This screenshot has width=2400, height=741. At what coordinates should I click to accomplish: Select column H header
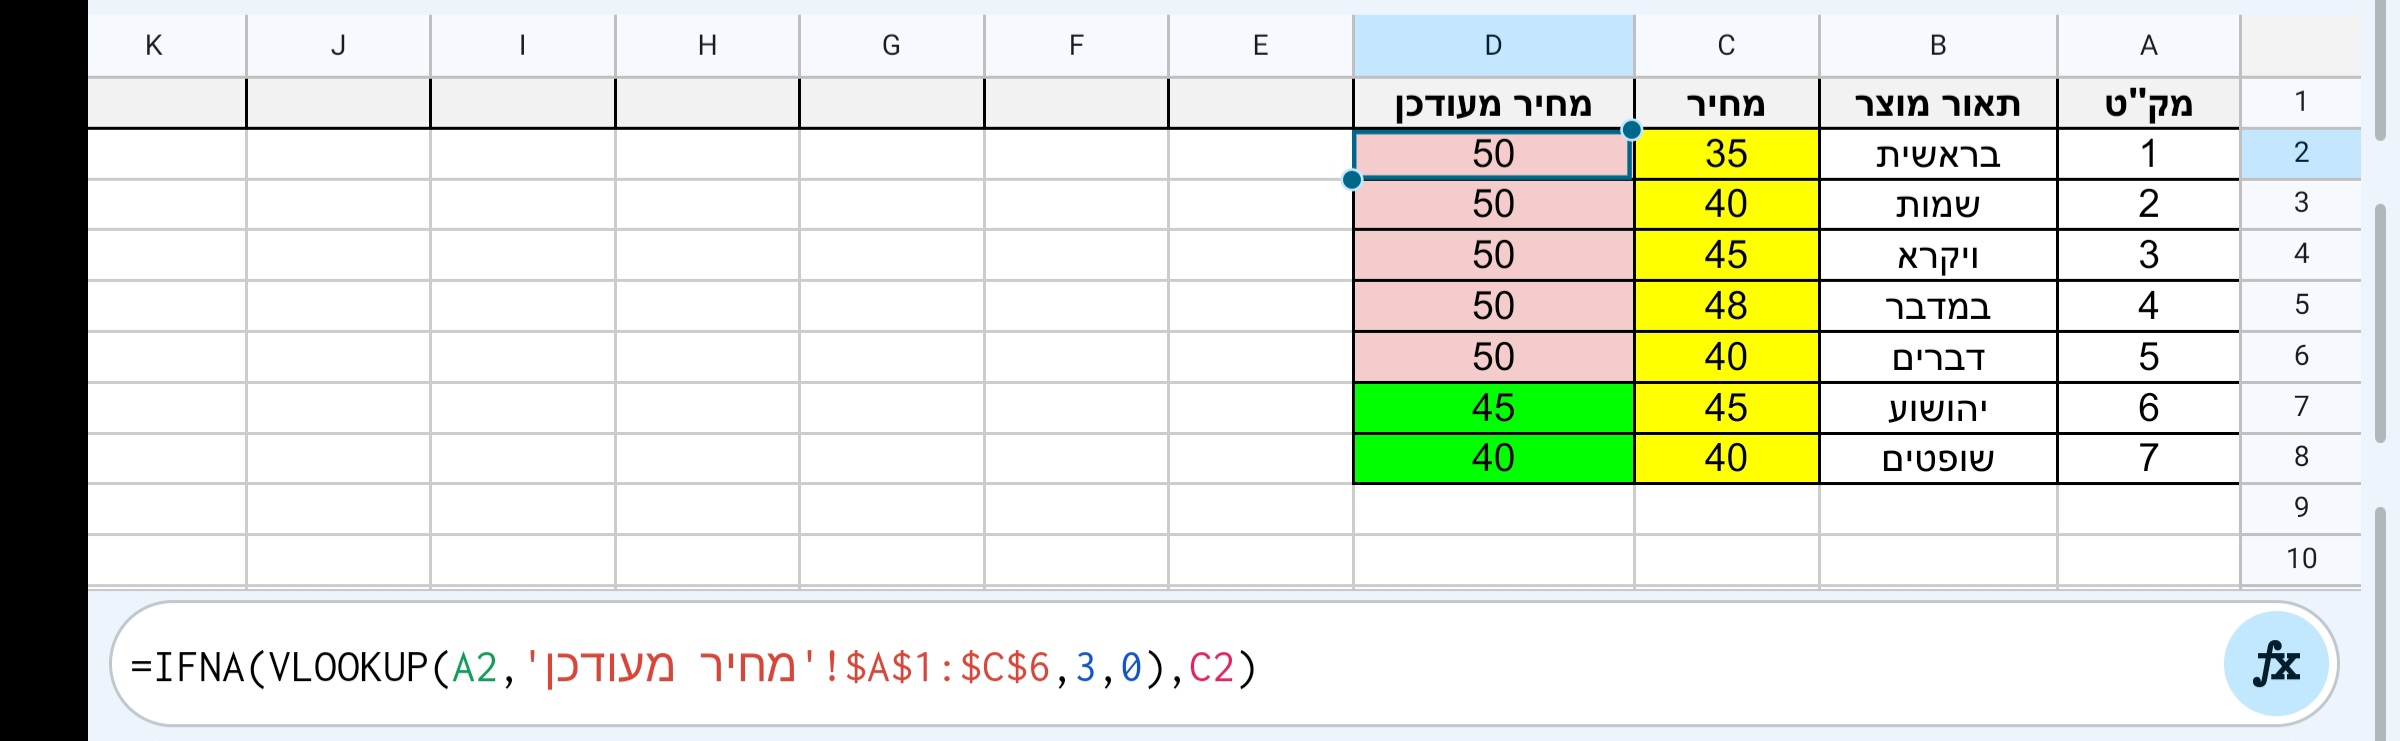[707, 46]
